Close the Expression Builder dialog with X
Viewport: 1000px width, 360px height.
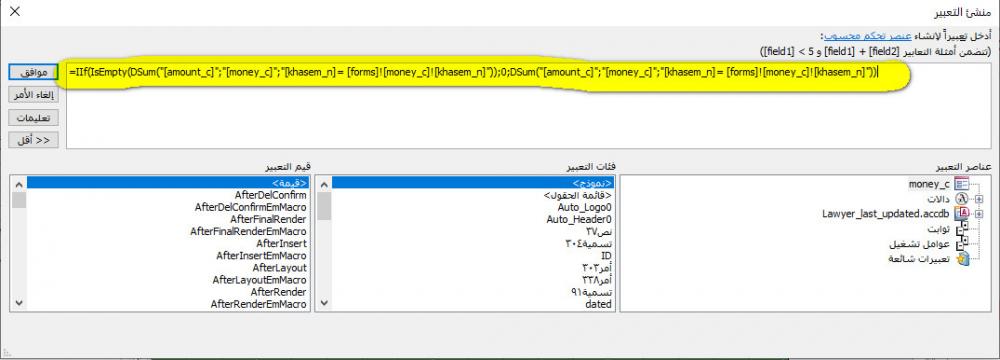[x=15, y=11]
